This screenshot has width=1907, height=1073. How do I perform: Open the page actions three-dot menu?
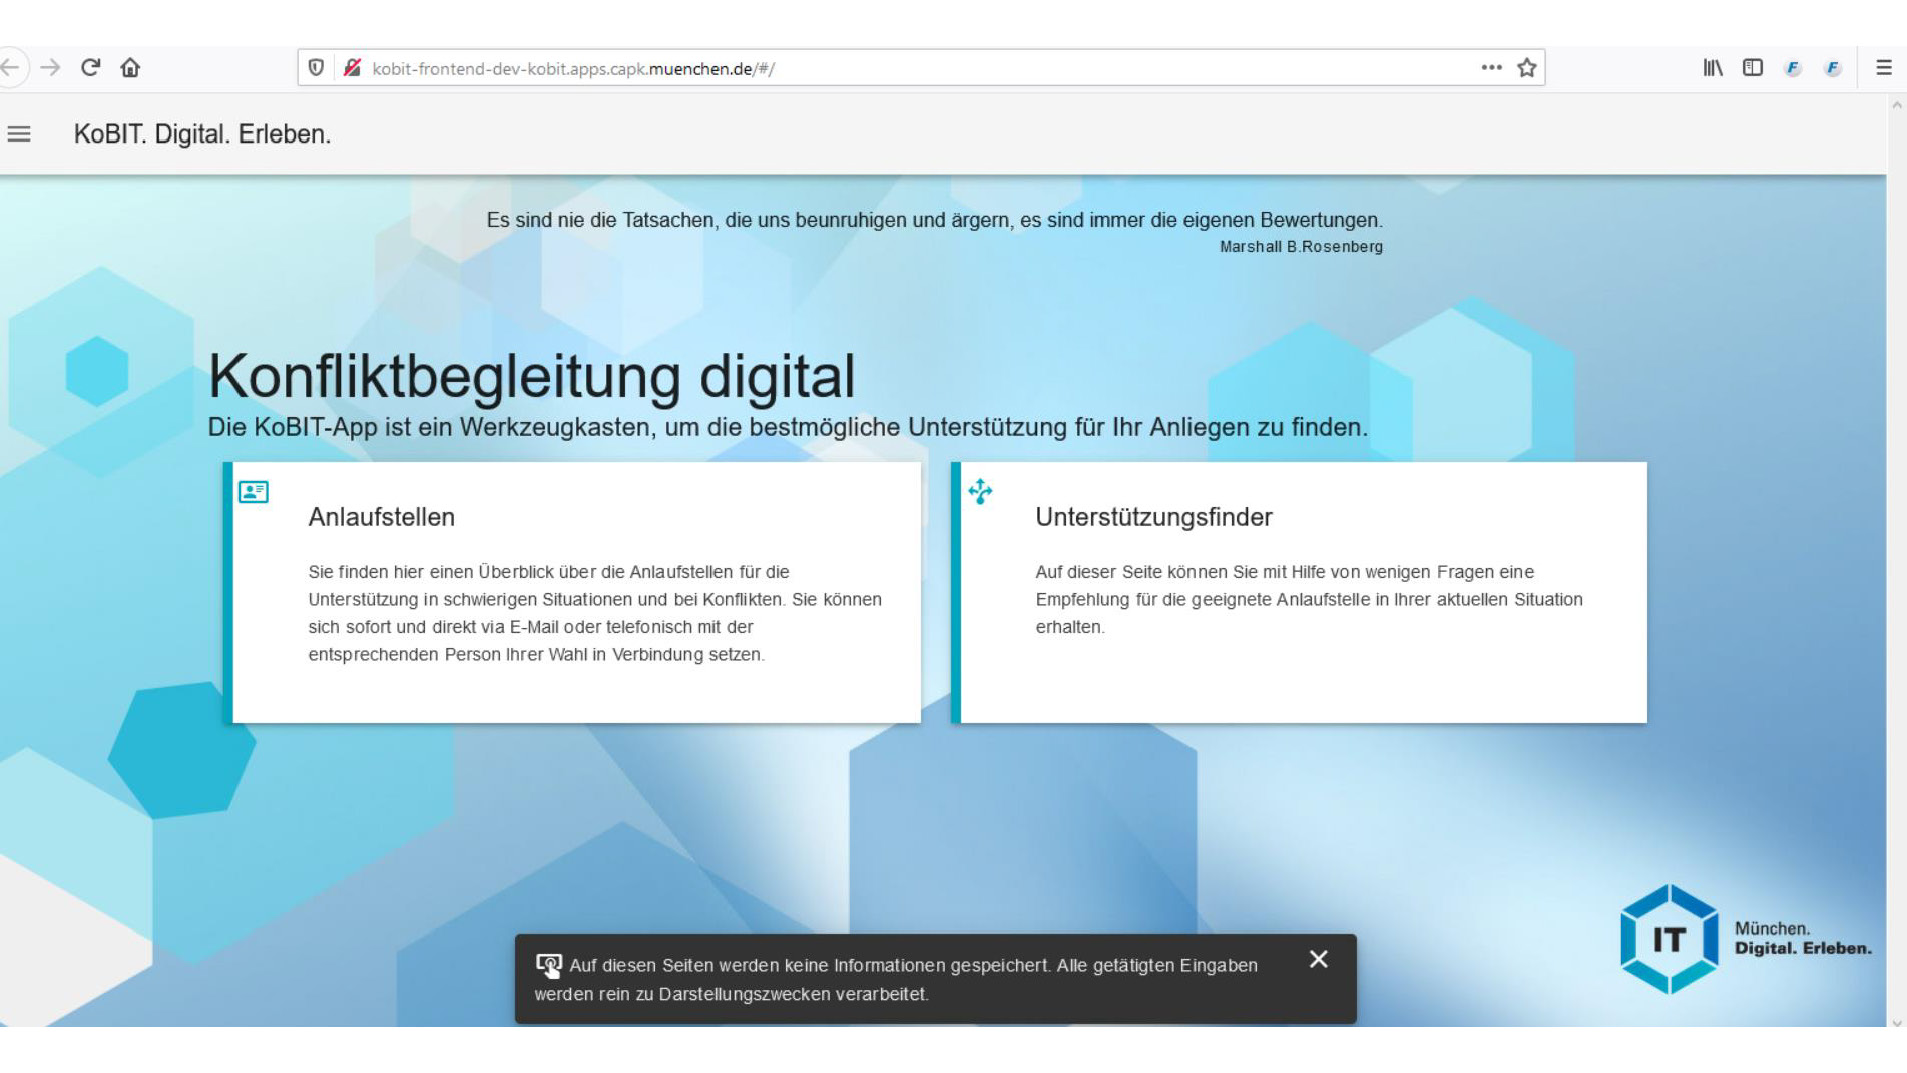click(x=1491, y=68)
